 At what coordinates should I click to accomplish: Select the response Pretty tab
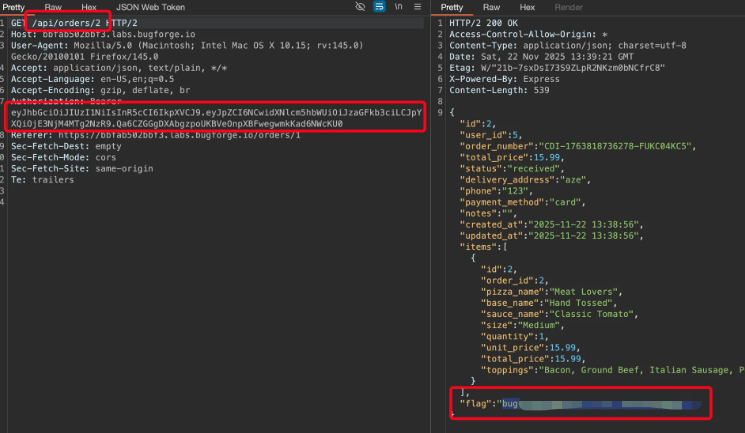point(450,7)
